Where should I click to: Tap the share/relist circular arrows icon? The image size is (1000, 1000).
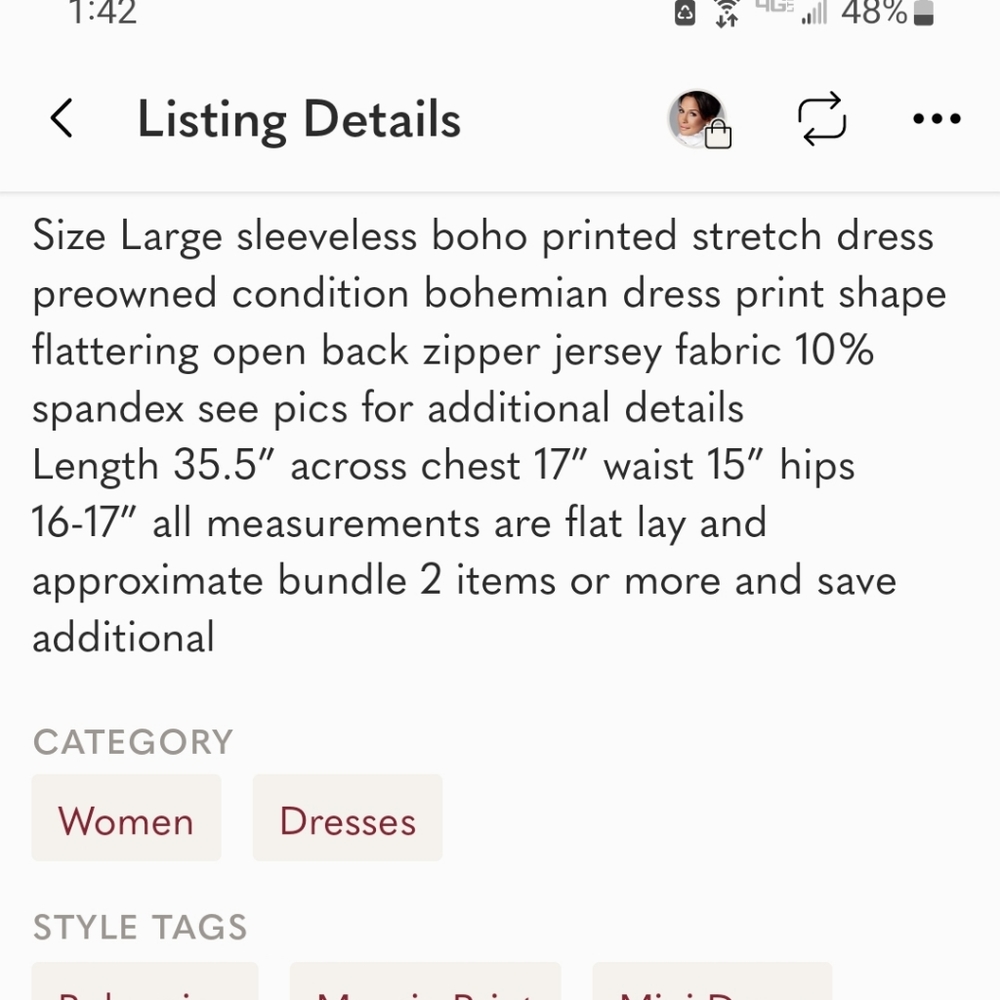822,118
